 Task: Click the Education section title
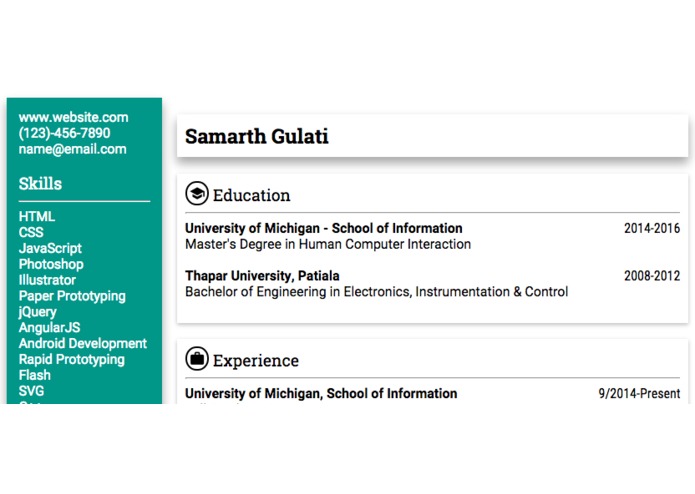pos(251,195)
